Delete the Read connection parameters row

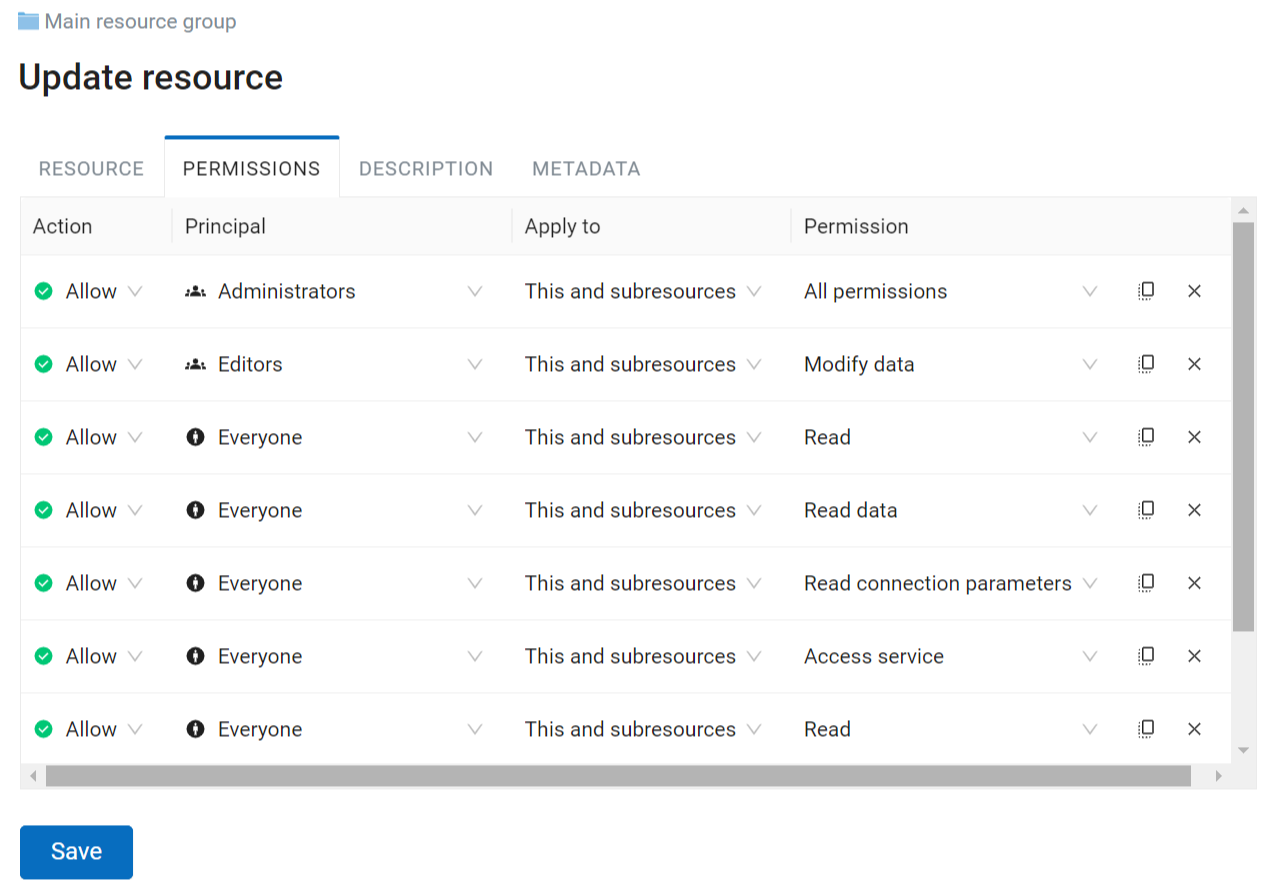1194,583
